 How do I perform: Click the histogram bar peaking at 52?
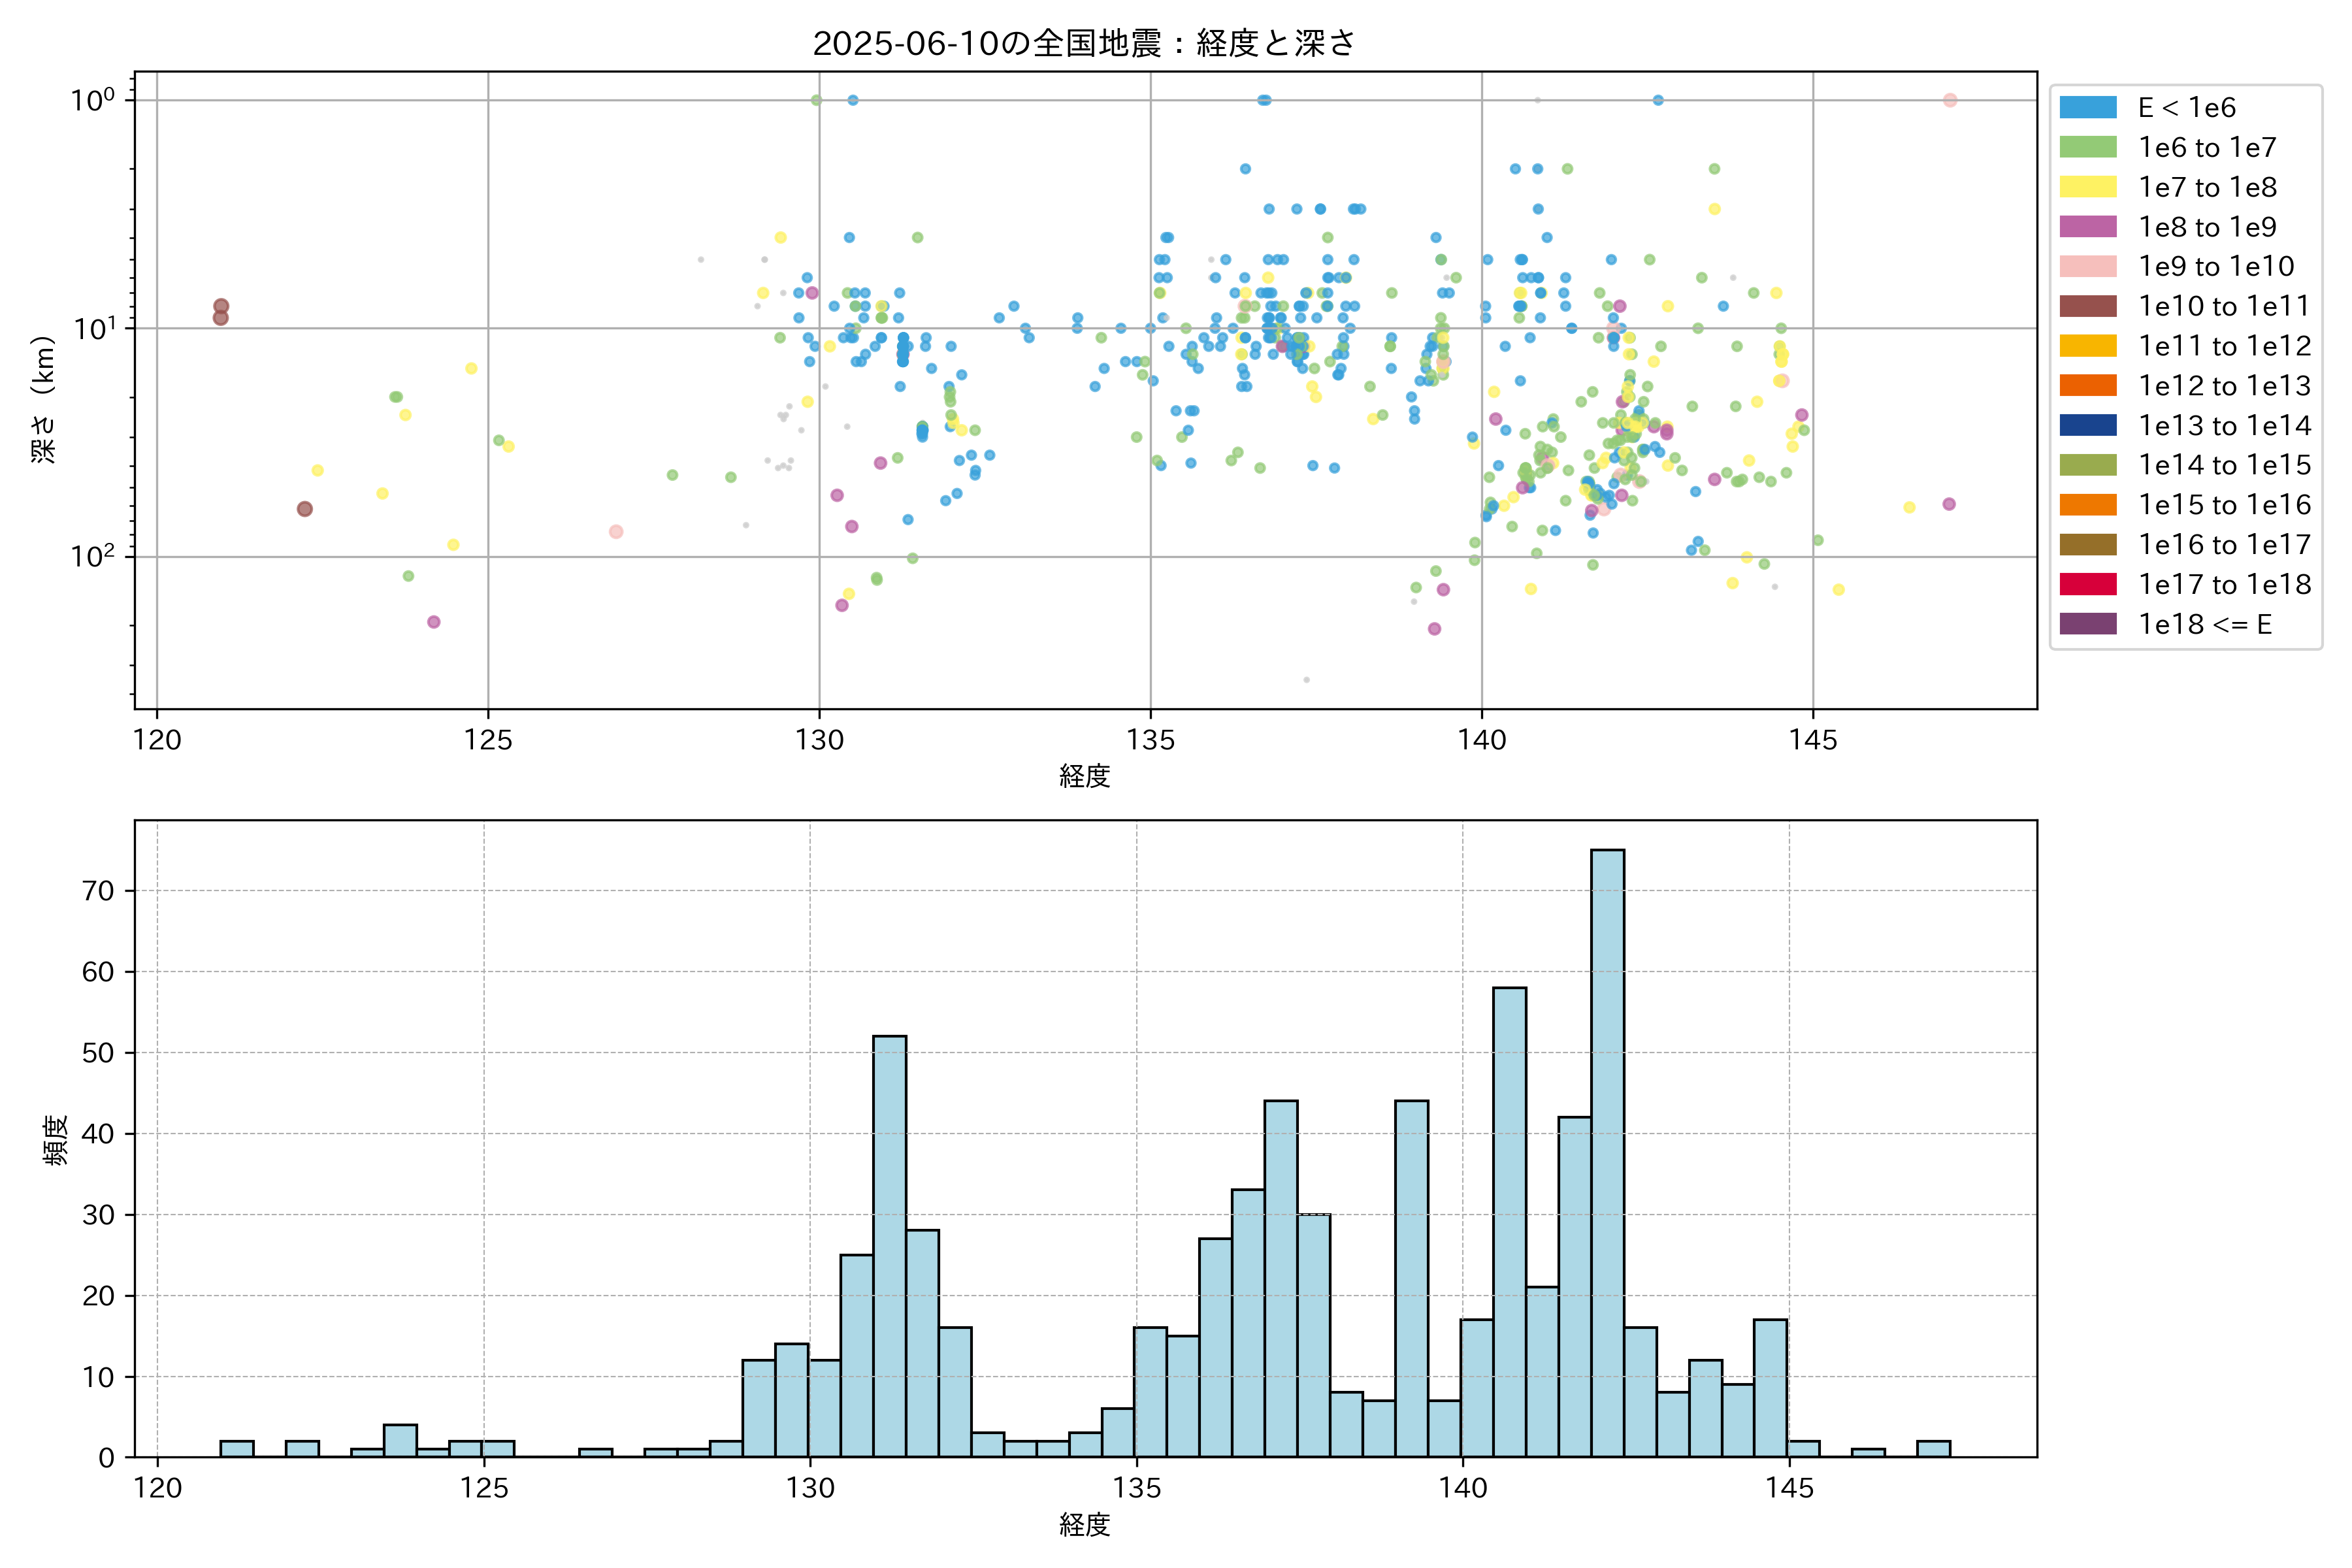pyautogui.click(x=889, y=1245)
